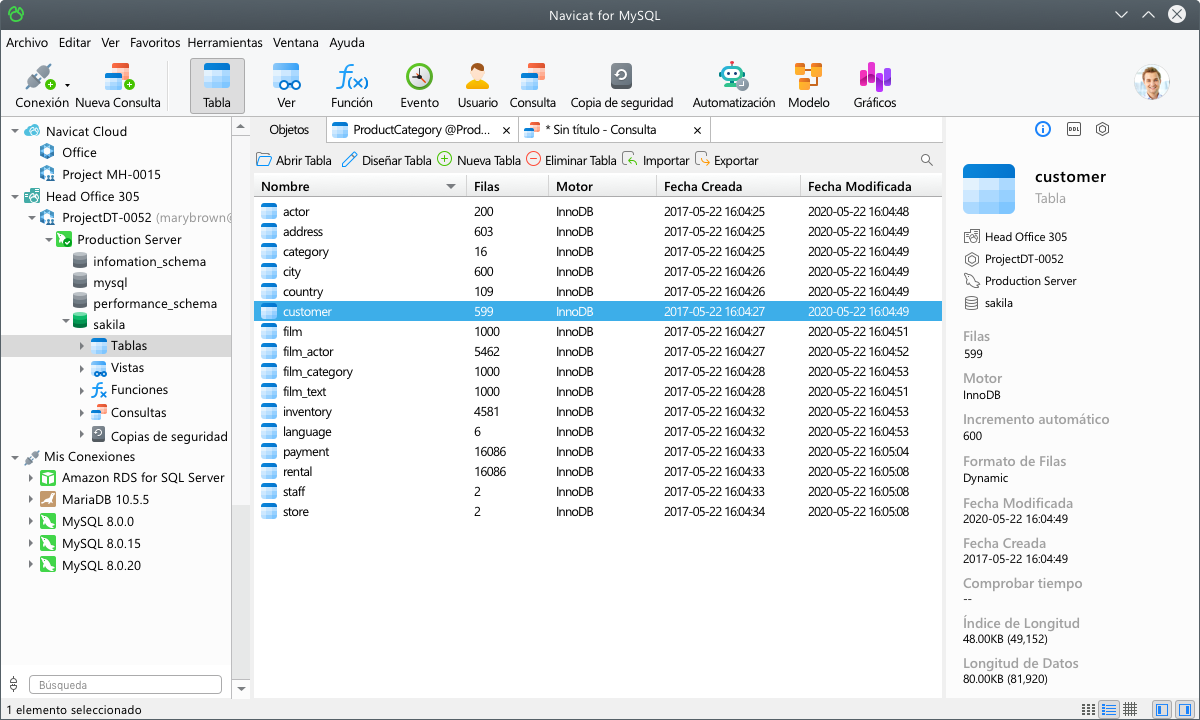Expand the Tablas tree node
This screenshot has height=720, width=1200.
coord(82,346)
